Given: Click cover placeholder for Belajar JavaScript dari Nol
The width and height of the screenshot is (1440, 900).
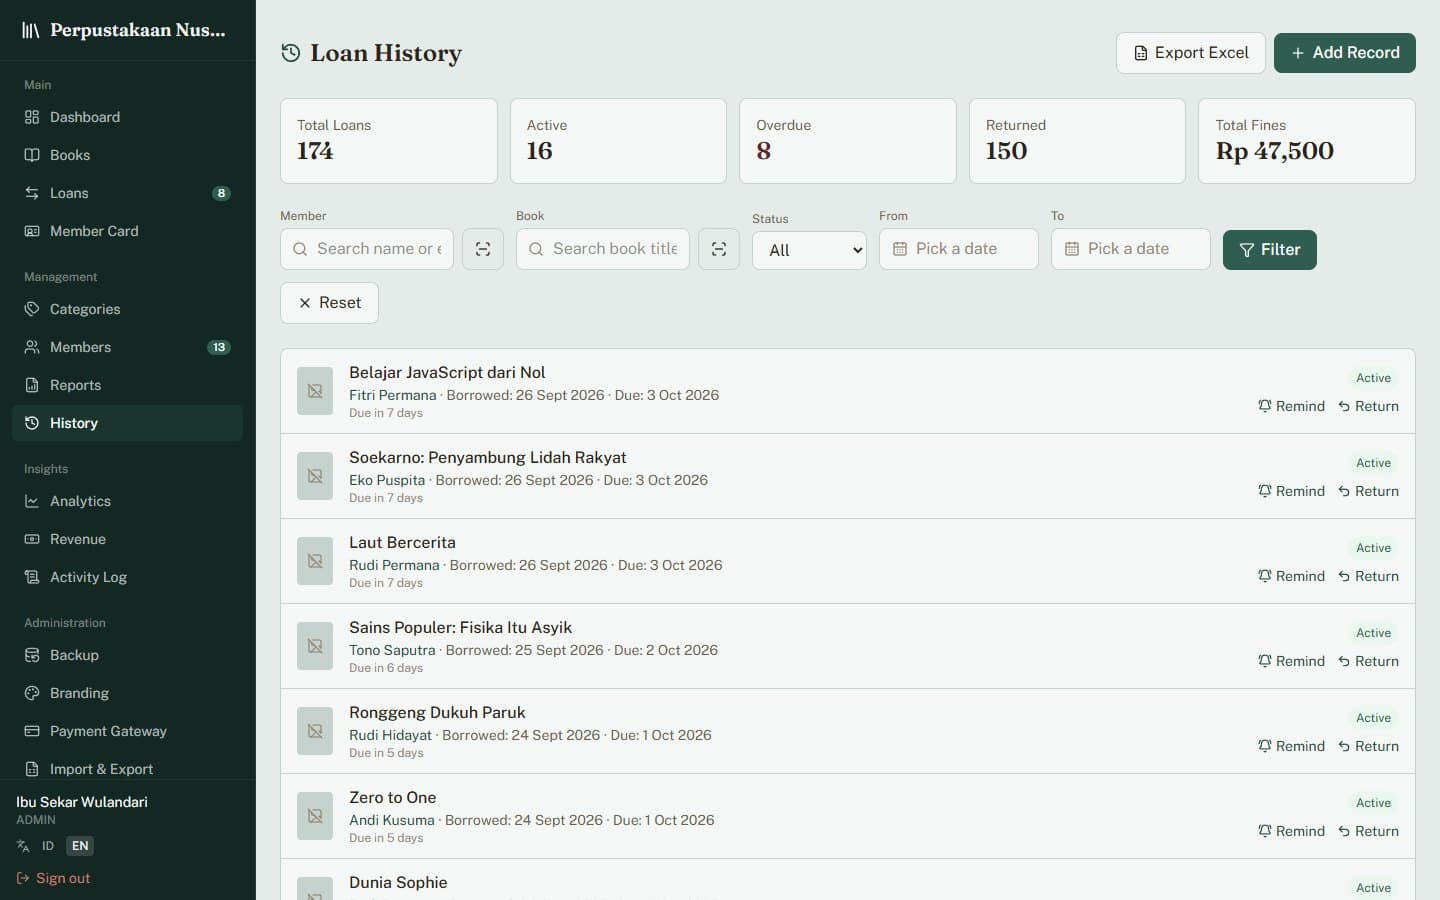Looking at the screenshot, I should point(315,391).
